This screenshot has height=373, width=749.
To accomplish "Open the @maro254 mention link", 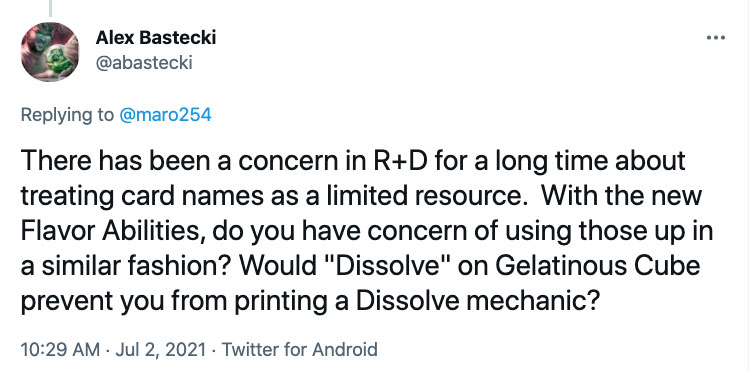I will point(165,115).
